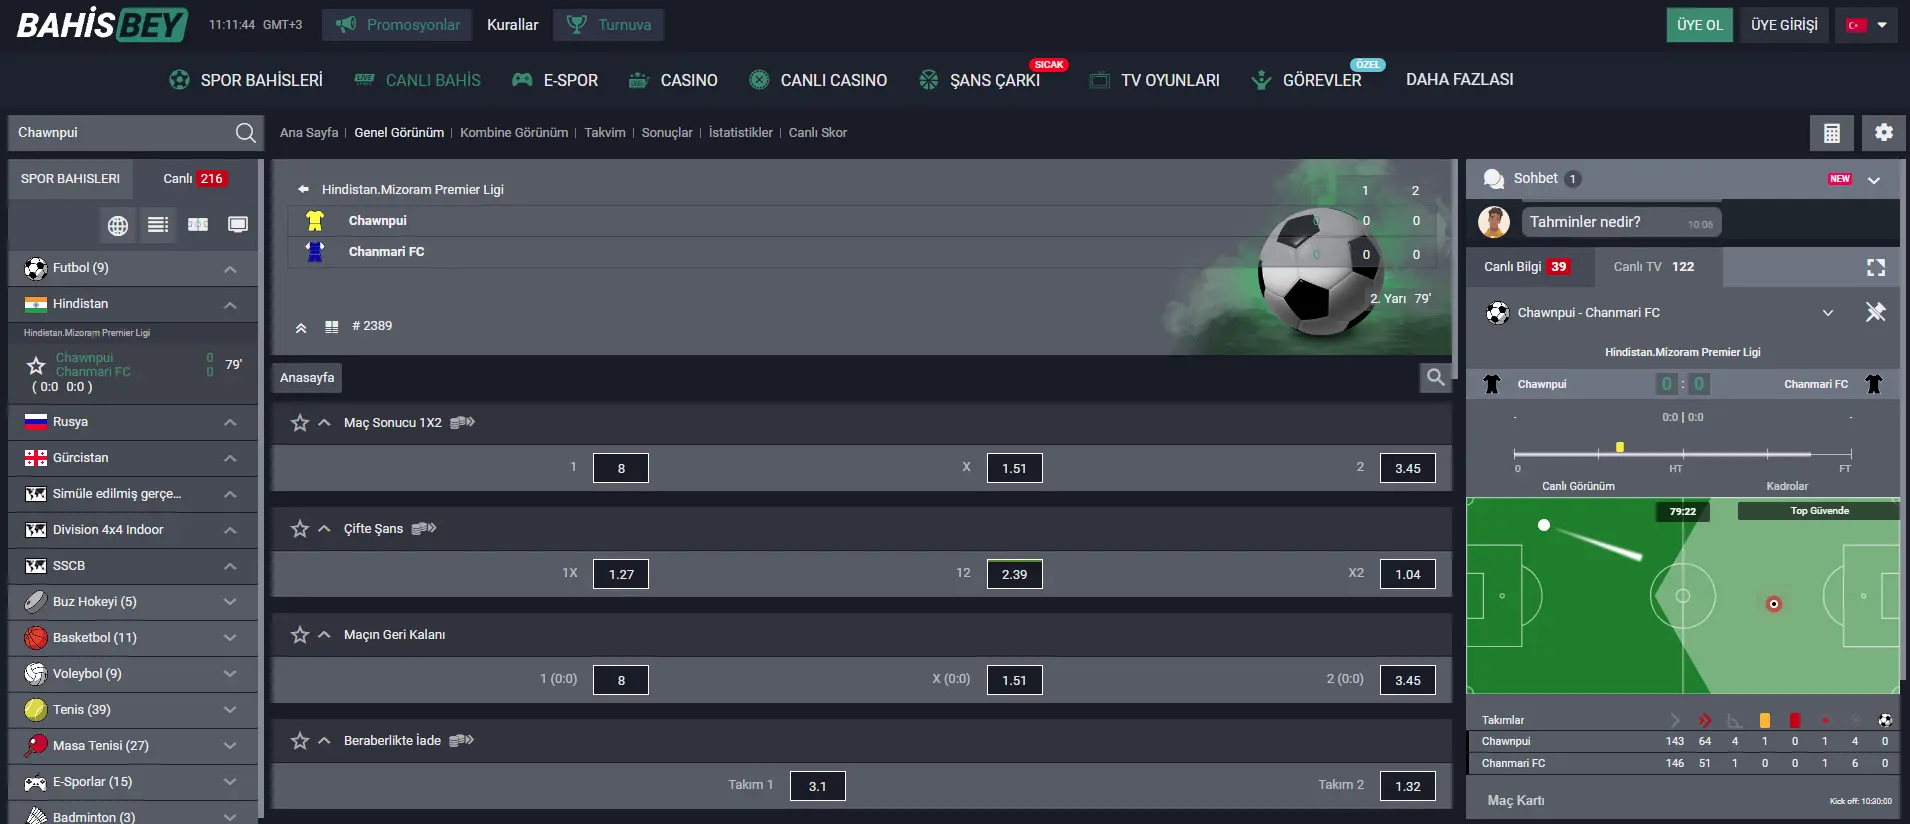The height and width of the screenshot is (824, 1910).
Task: Click the ÜYE GİRİŞİ login button
Action: pos(1784,25)
